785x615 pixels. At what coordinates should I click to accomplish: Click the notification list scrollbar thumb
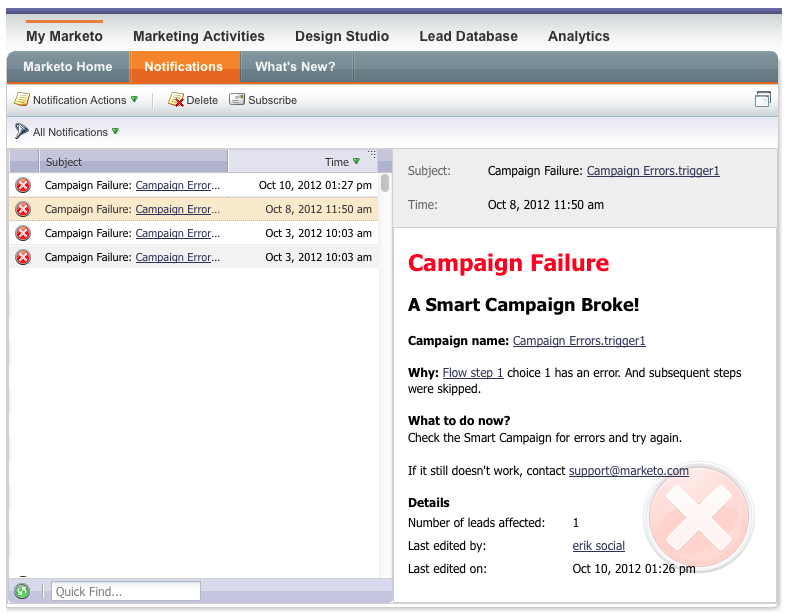point(384,183)
